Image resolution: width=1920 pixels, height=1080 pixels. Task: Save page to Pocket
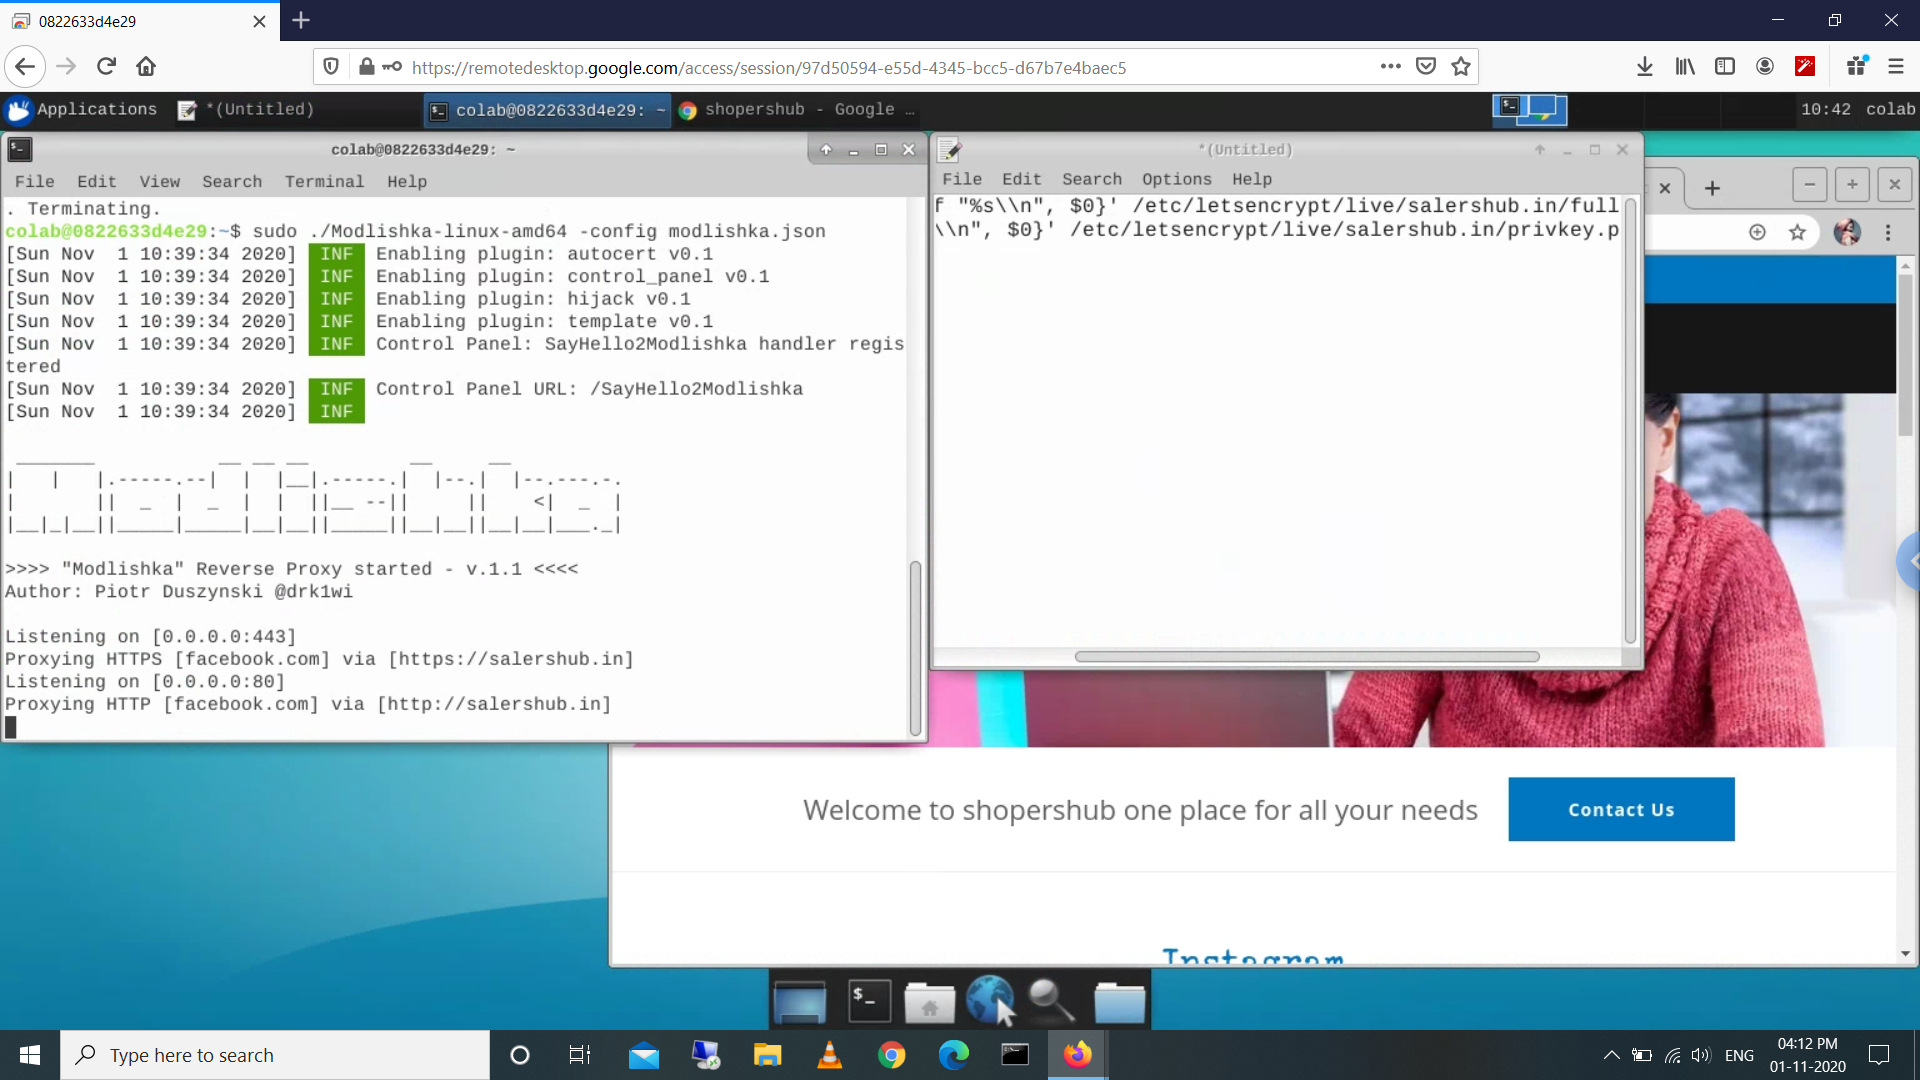(1427, 67)
